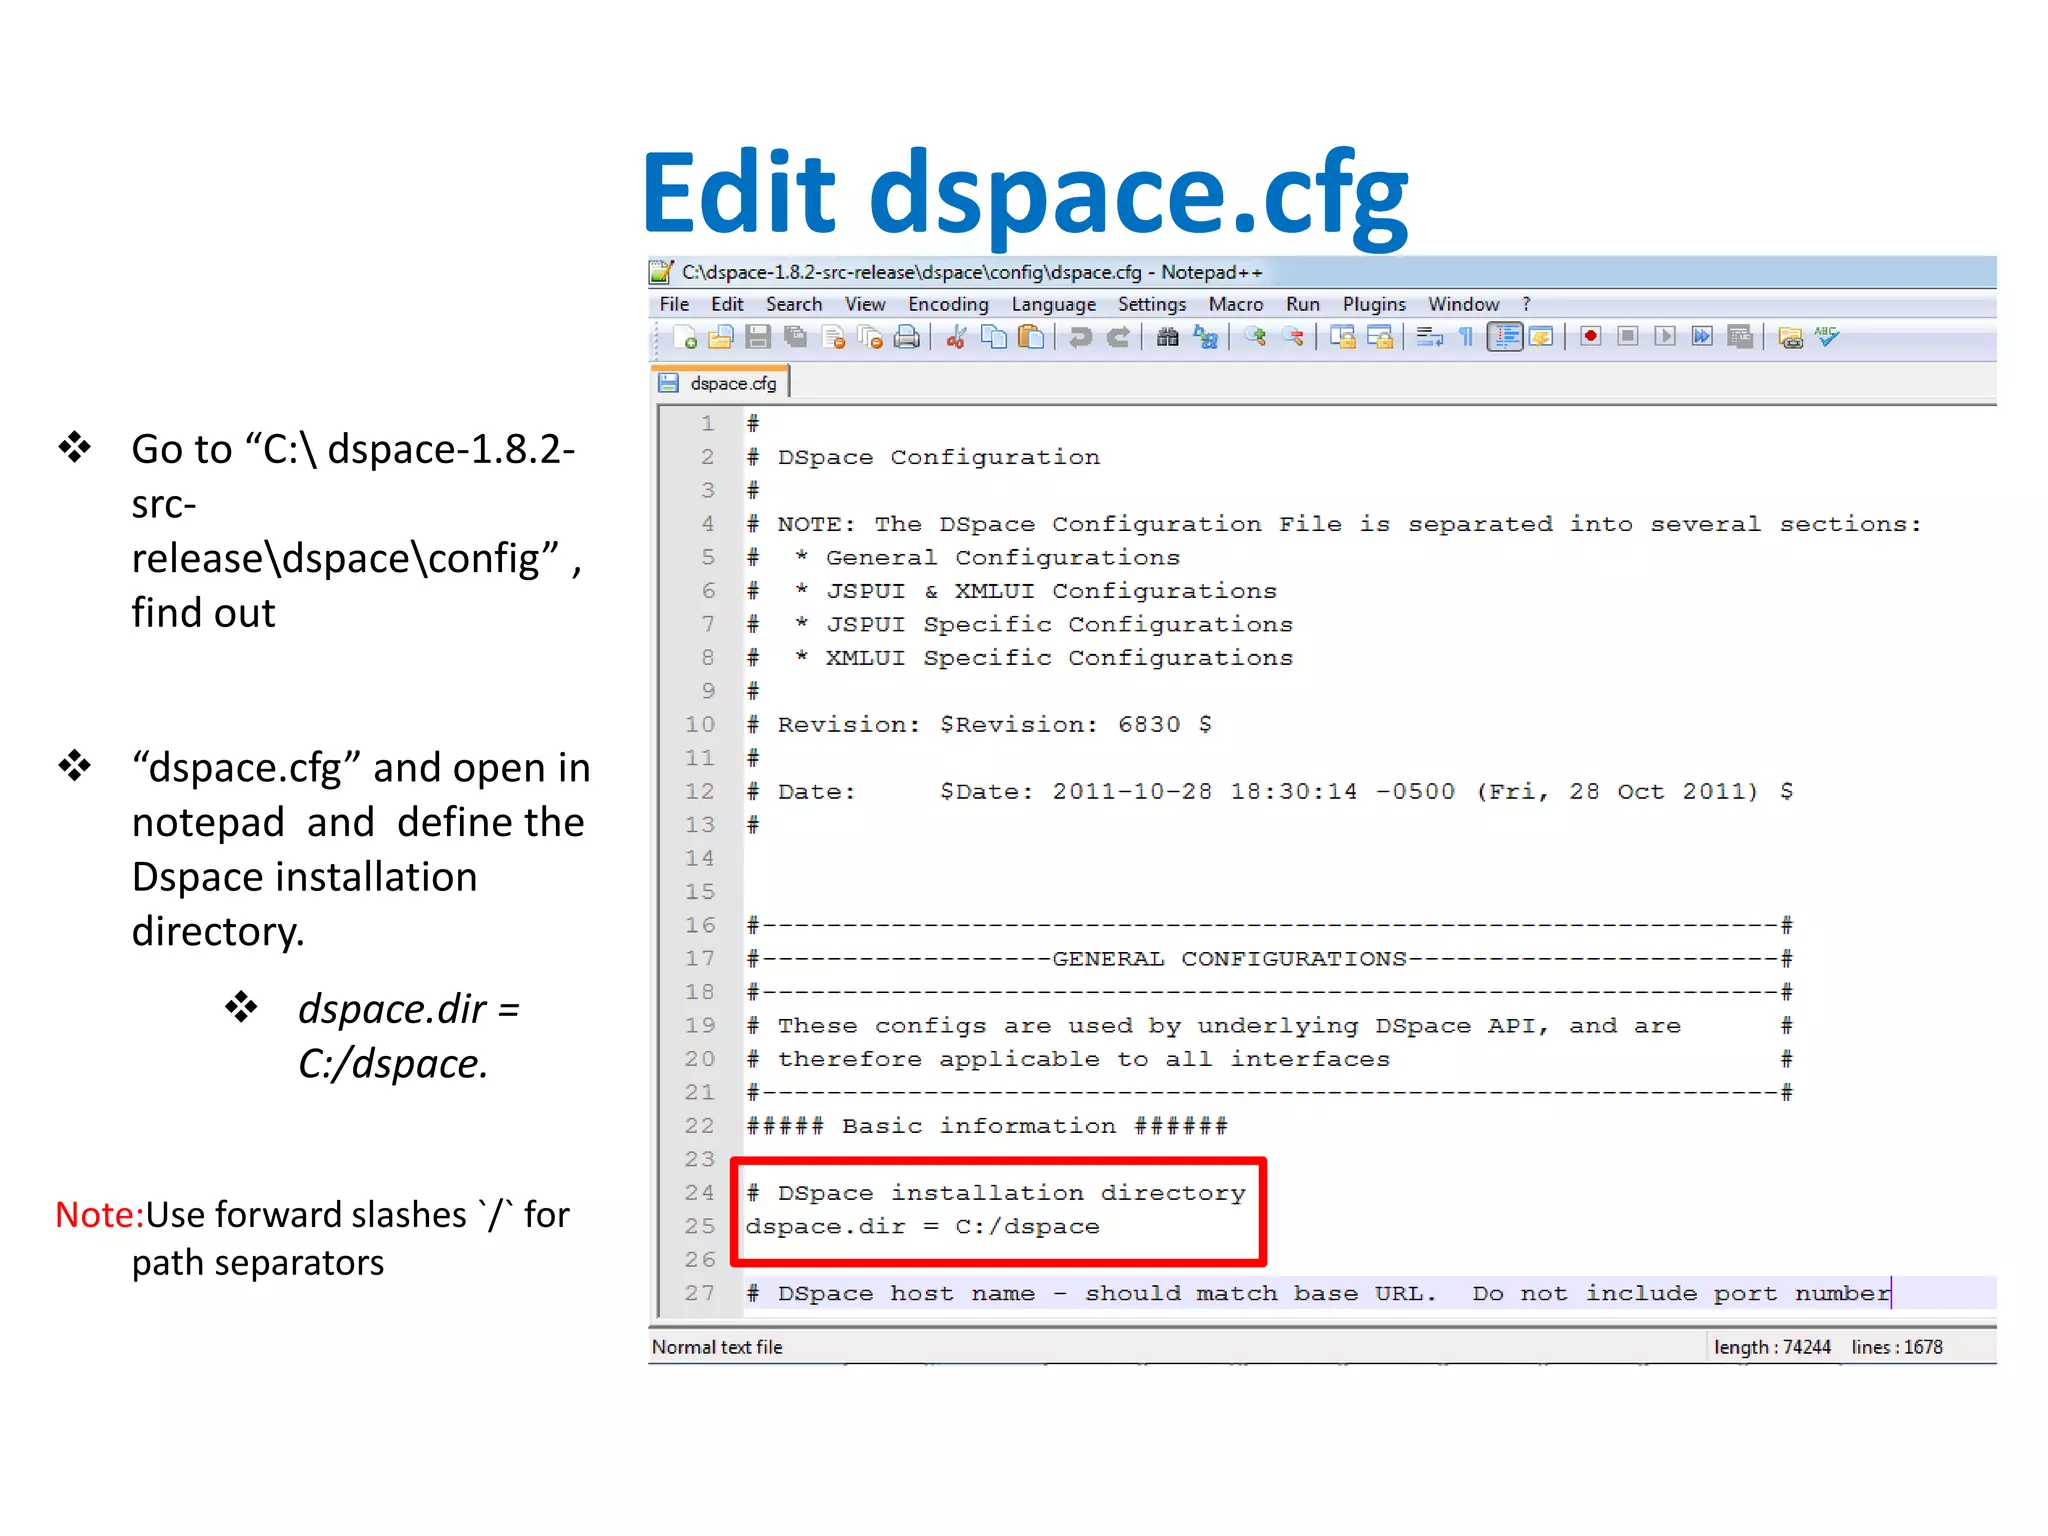The height and width of the screenshot is (1536, 2048).
Task: Click the Synchronize Vertical Scrolling icon
Action: point(1343,338)
